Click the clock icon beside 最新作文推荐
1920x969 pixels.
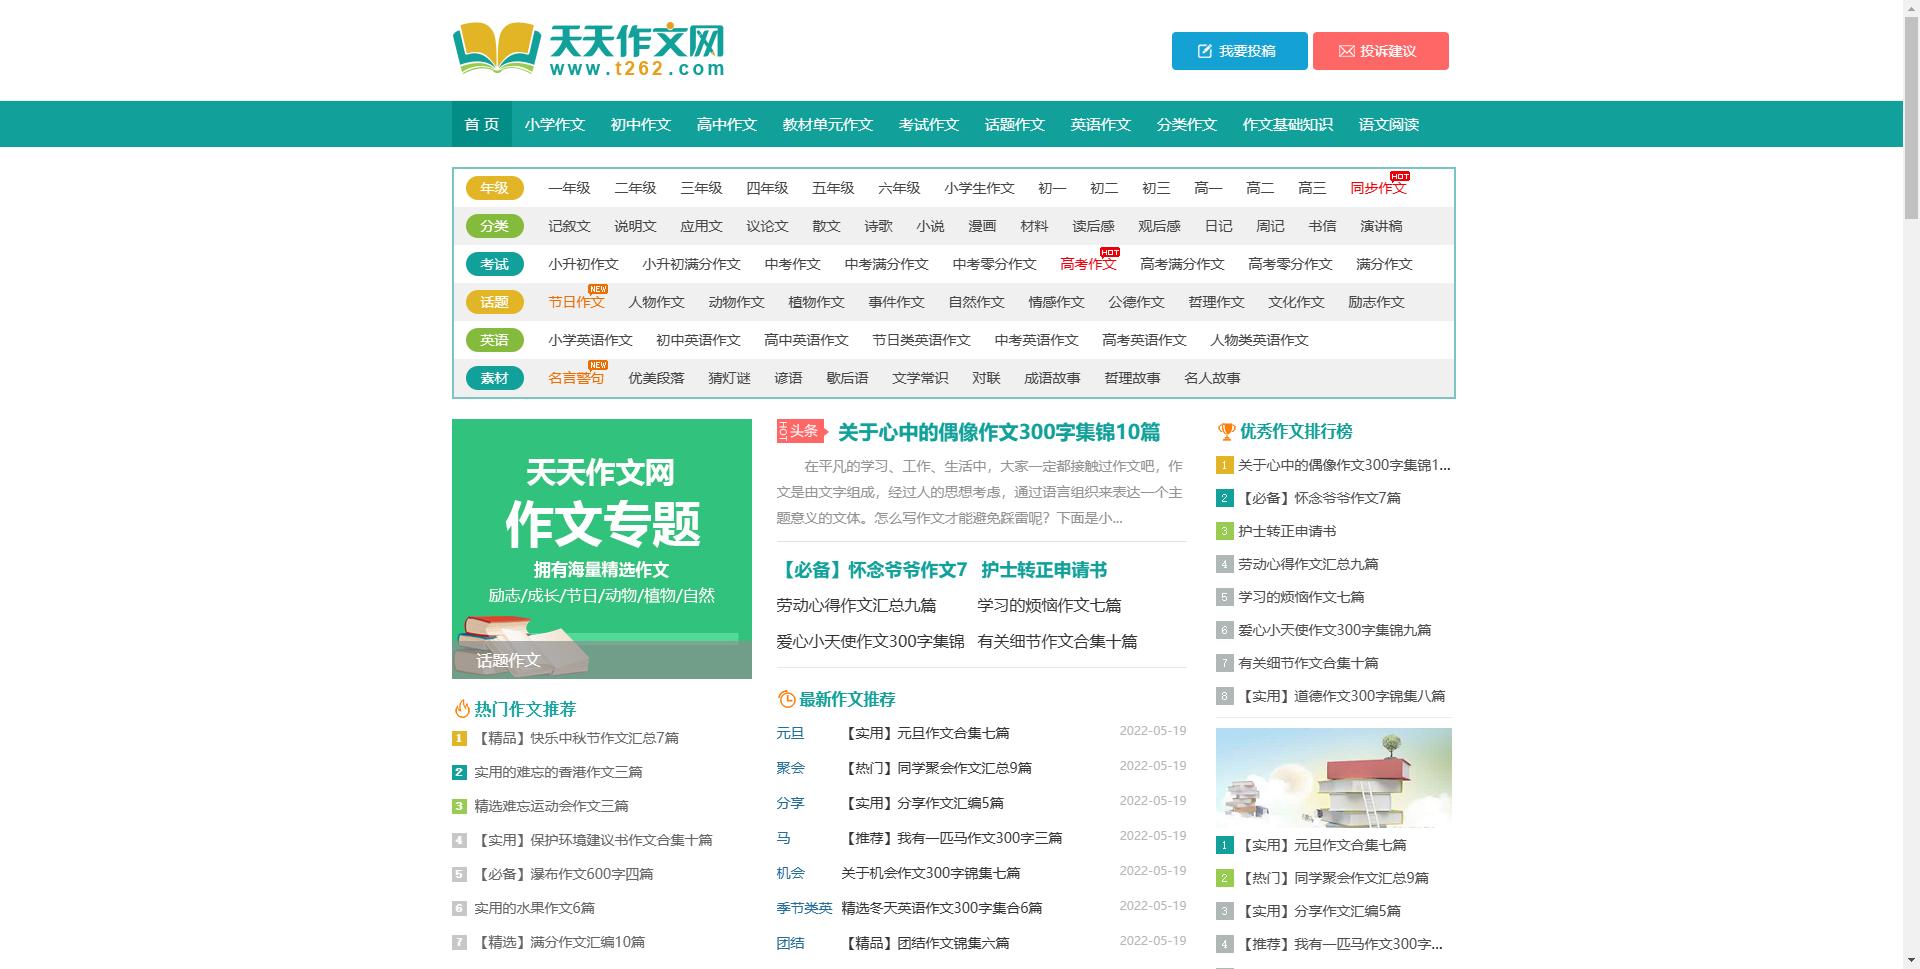tap(785, 700)
